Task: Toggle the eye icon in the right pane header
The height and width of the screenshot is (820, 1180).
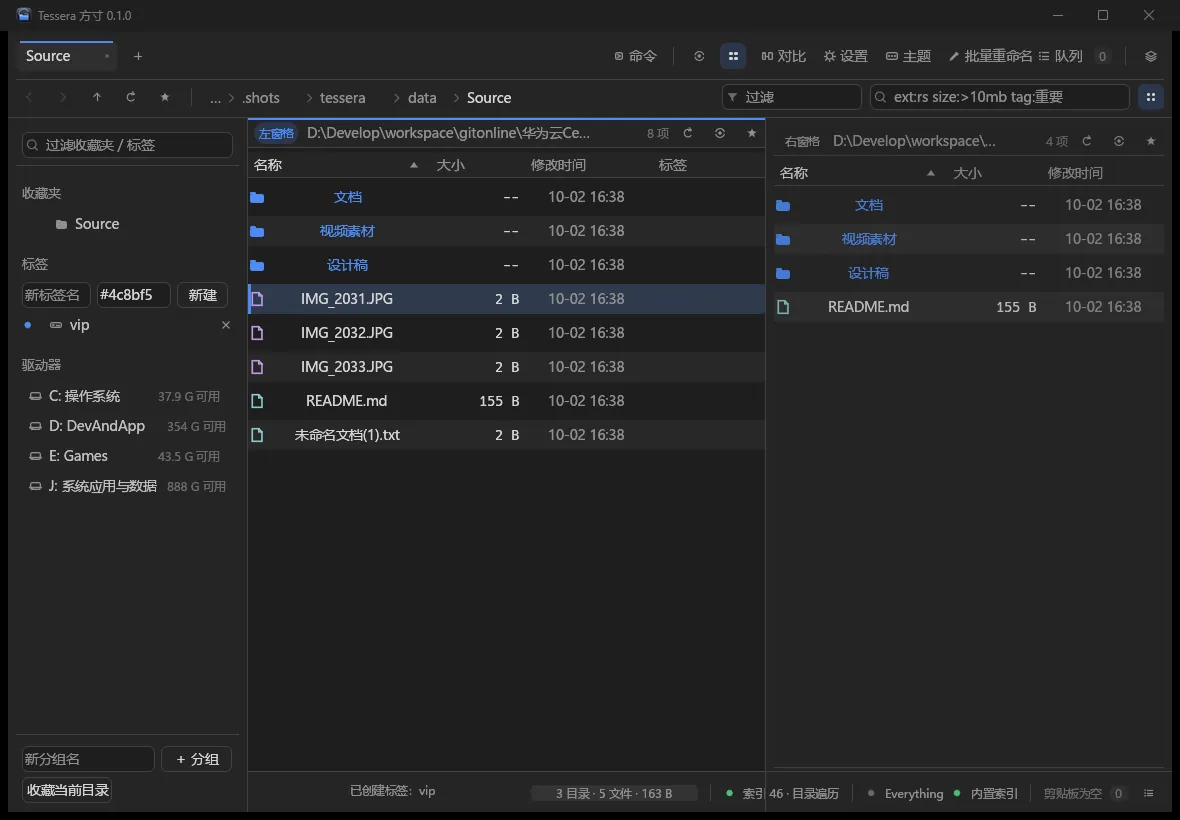Action: pos(1119,141)
